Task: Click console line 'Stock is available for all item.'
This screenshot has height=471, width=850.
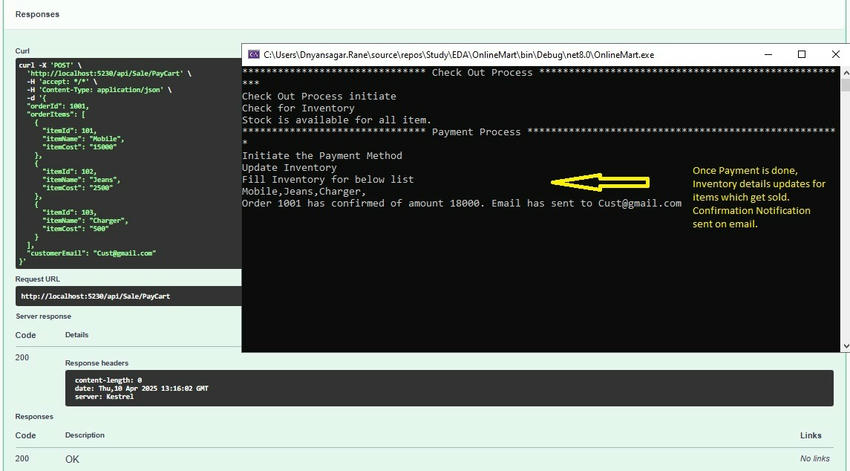Action: point(337,120)
